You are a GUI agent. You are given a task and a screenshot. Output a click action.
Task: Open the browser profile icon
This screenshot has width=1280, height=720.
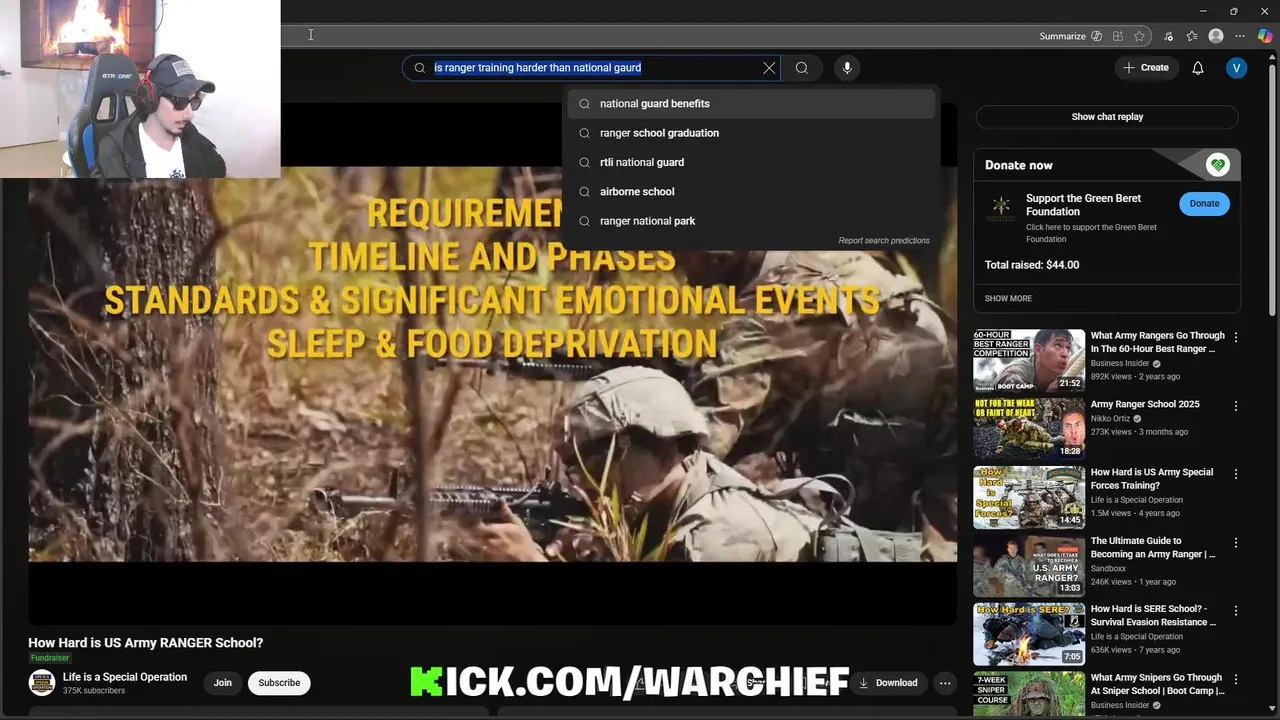[x=1216, y=36]
